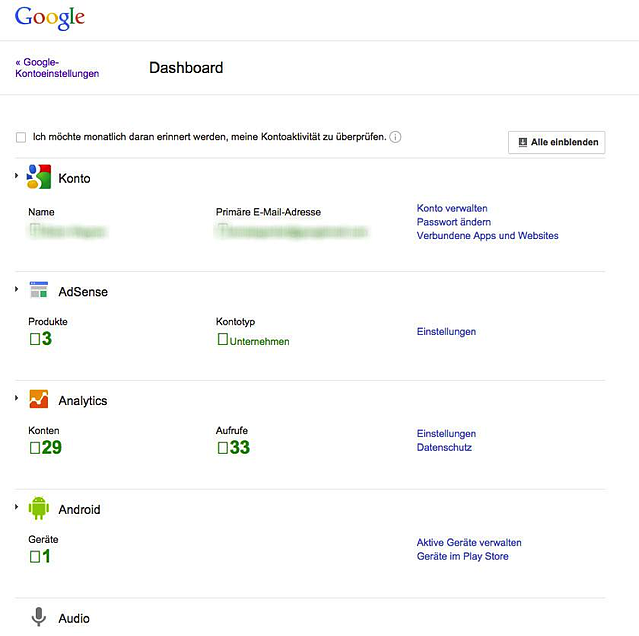The width and height of the screenshot is (639, 636).
Task: Open the Analytics Datenschutz link
Action: (x=444, y=447)
